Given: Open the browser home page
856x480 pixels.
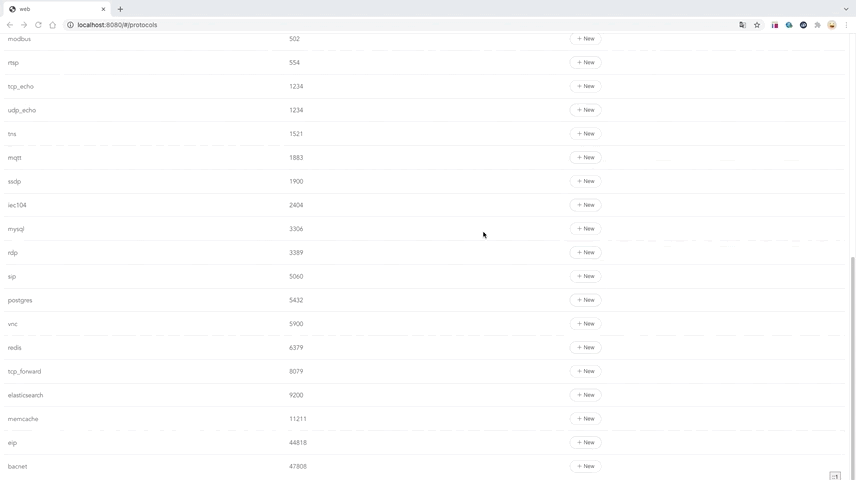Looking at the screenshot, I should (52, 25).
